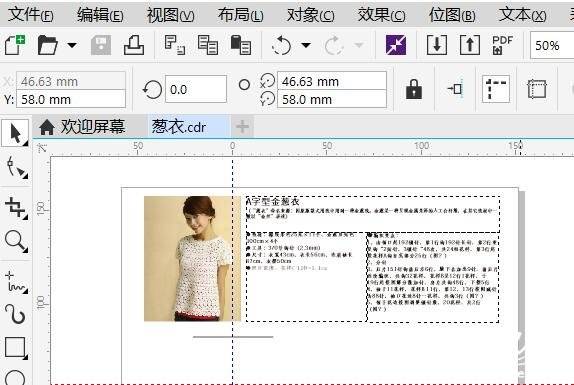Click the Copy icon in the toolbar
This screenshot has width=574, height=385.
208,45
